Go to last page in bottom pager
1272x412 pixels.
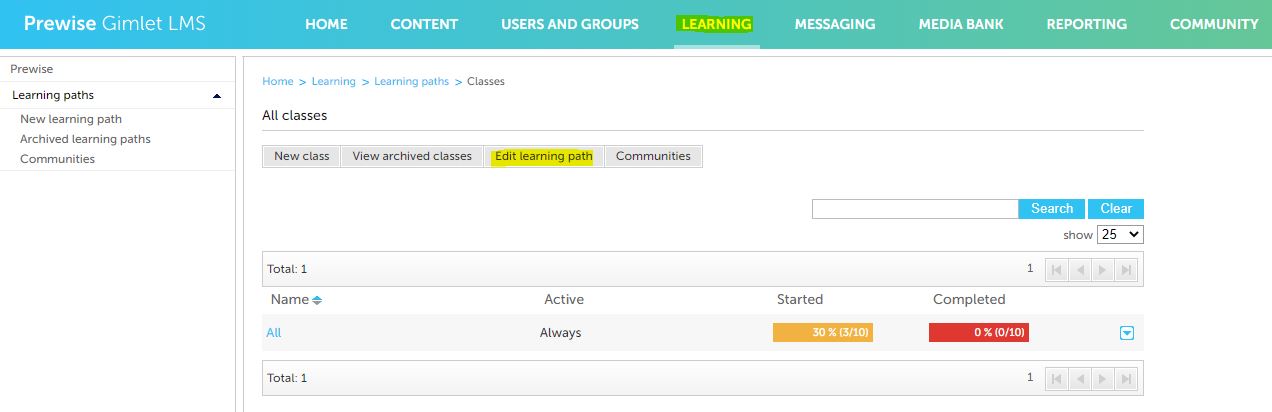(1127, 379)
